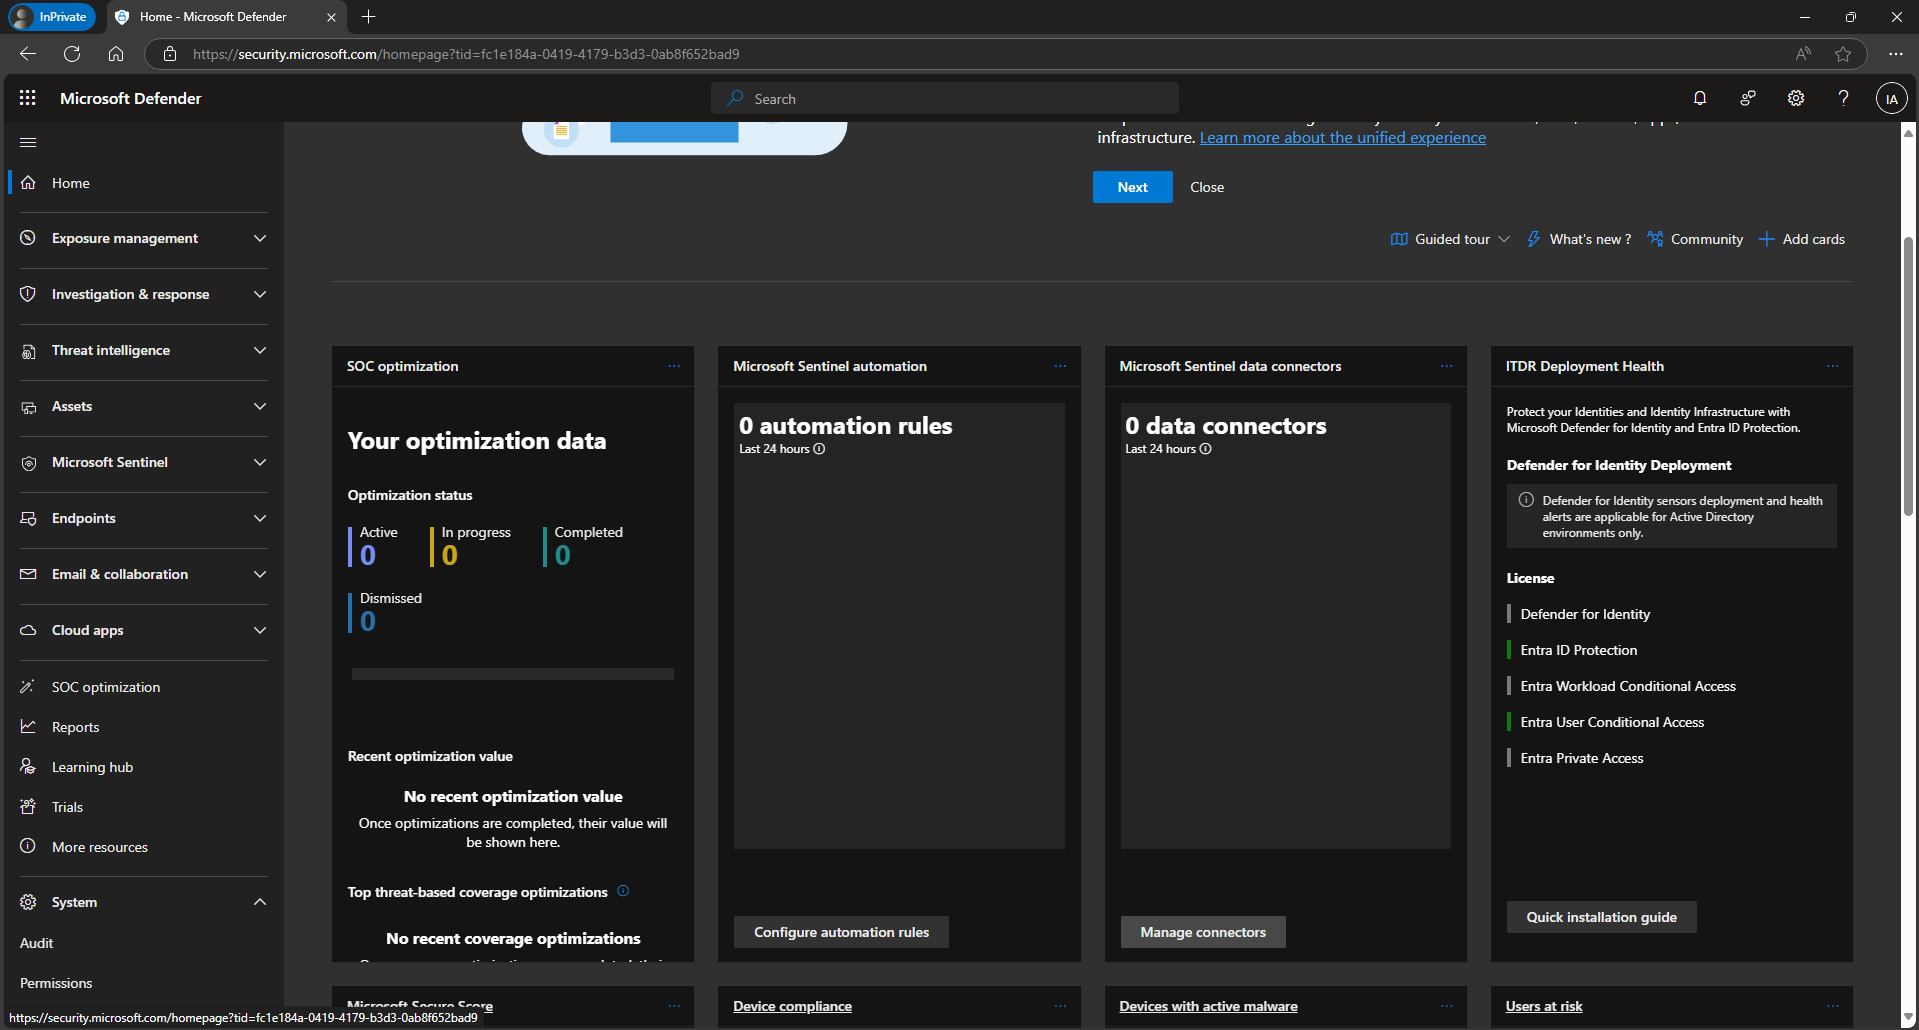Image resolution: width=1919 pixels, height=1030 pixels.
Task: Open Learn more about the unified experience link
Action: click(x=1342, y=138)
